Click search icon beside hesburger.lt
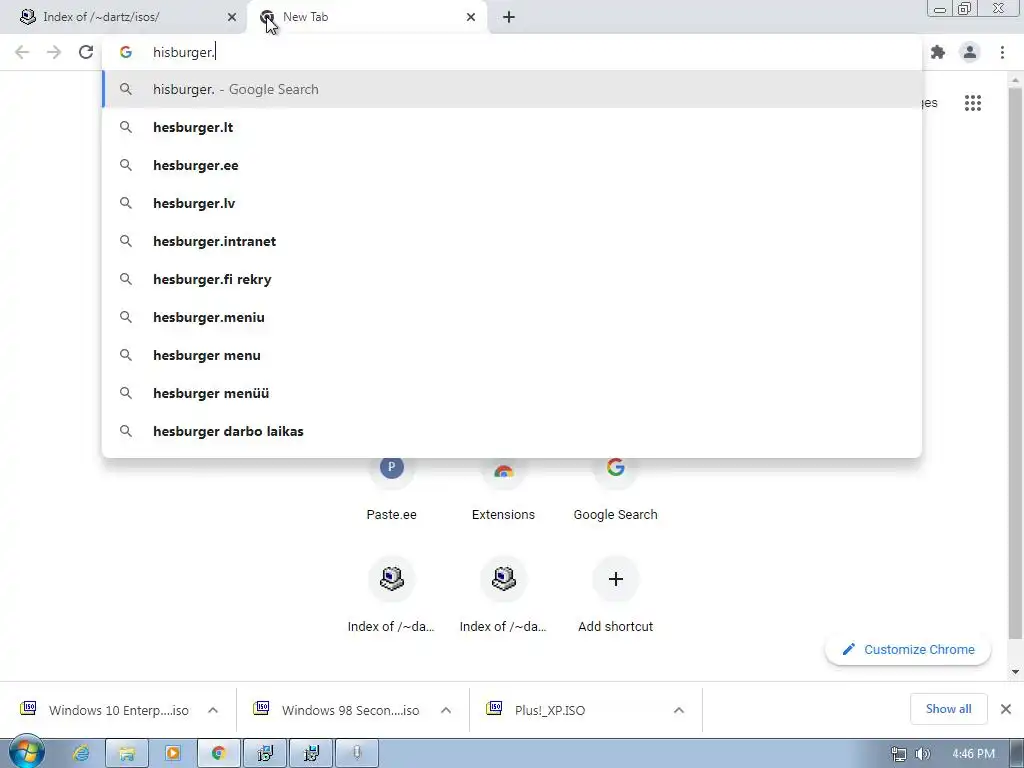 coord(126,127)
